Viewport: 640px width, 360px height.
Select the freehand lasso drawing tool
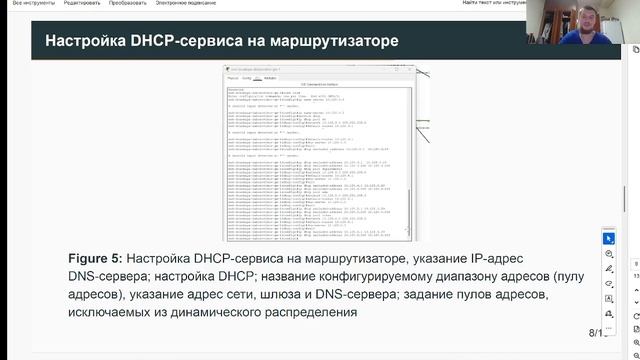click(609, 283)
